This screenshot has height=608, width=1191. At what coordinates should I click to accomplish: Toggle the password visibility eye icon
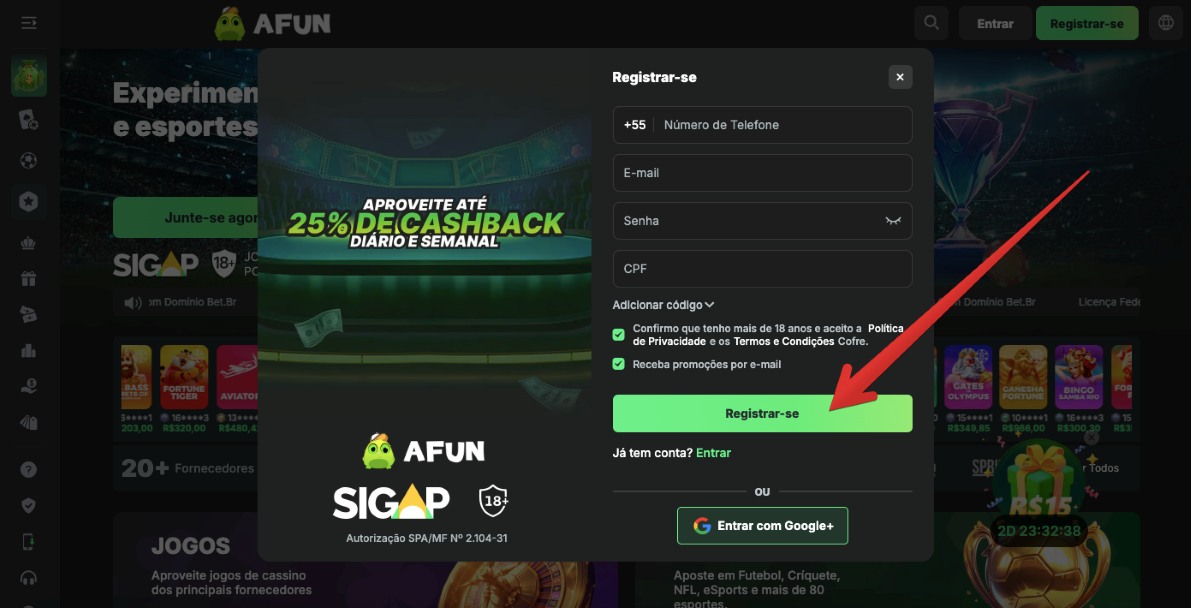point(893,220)
